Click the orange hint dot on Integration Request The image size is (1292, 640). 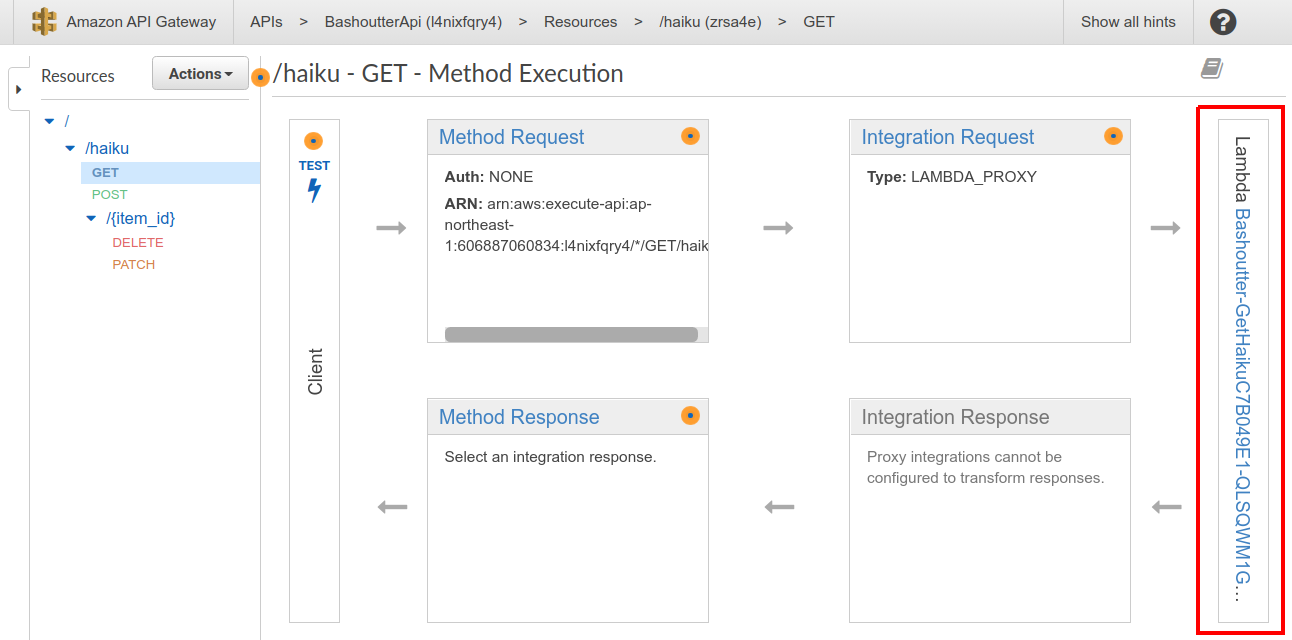1113,136
